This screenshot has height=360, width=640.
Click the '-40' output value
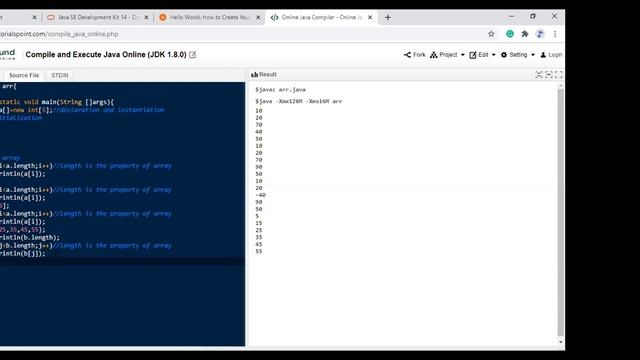point(260,195)
